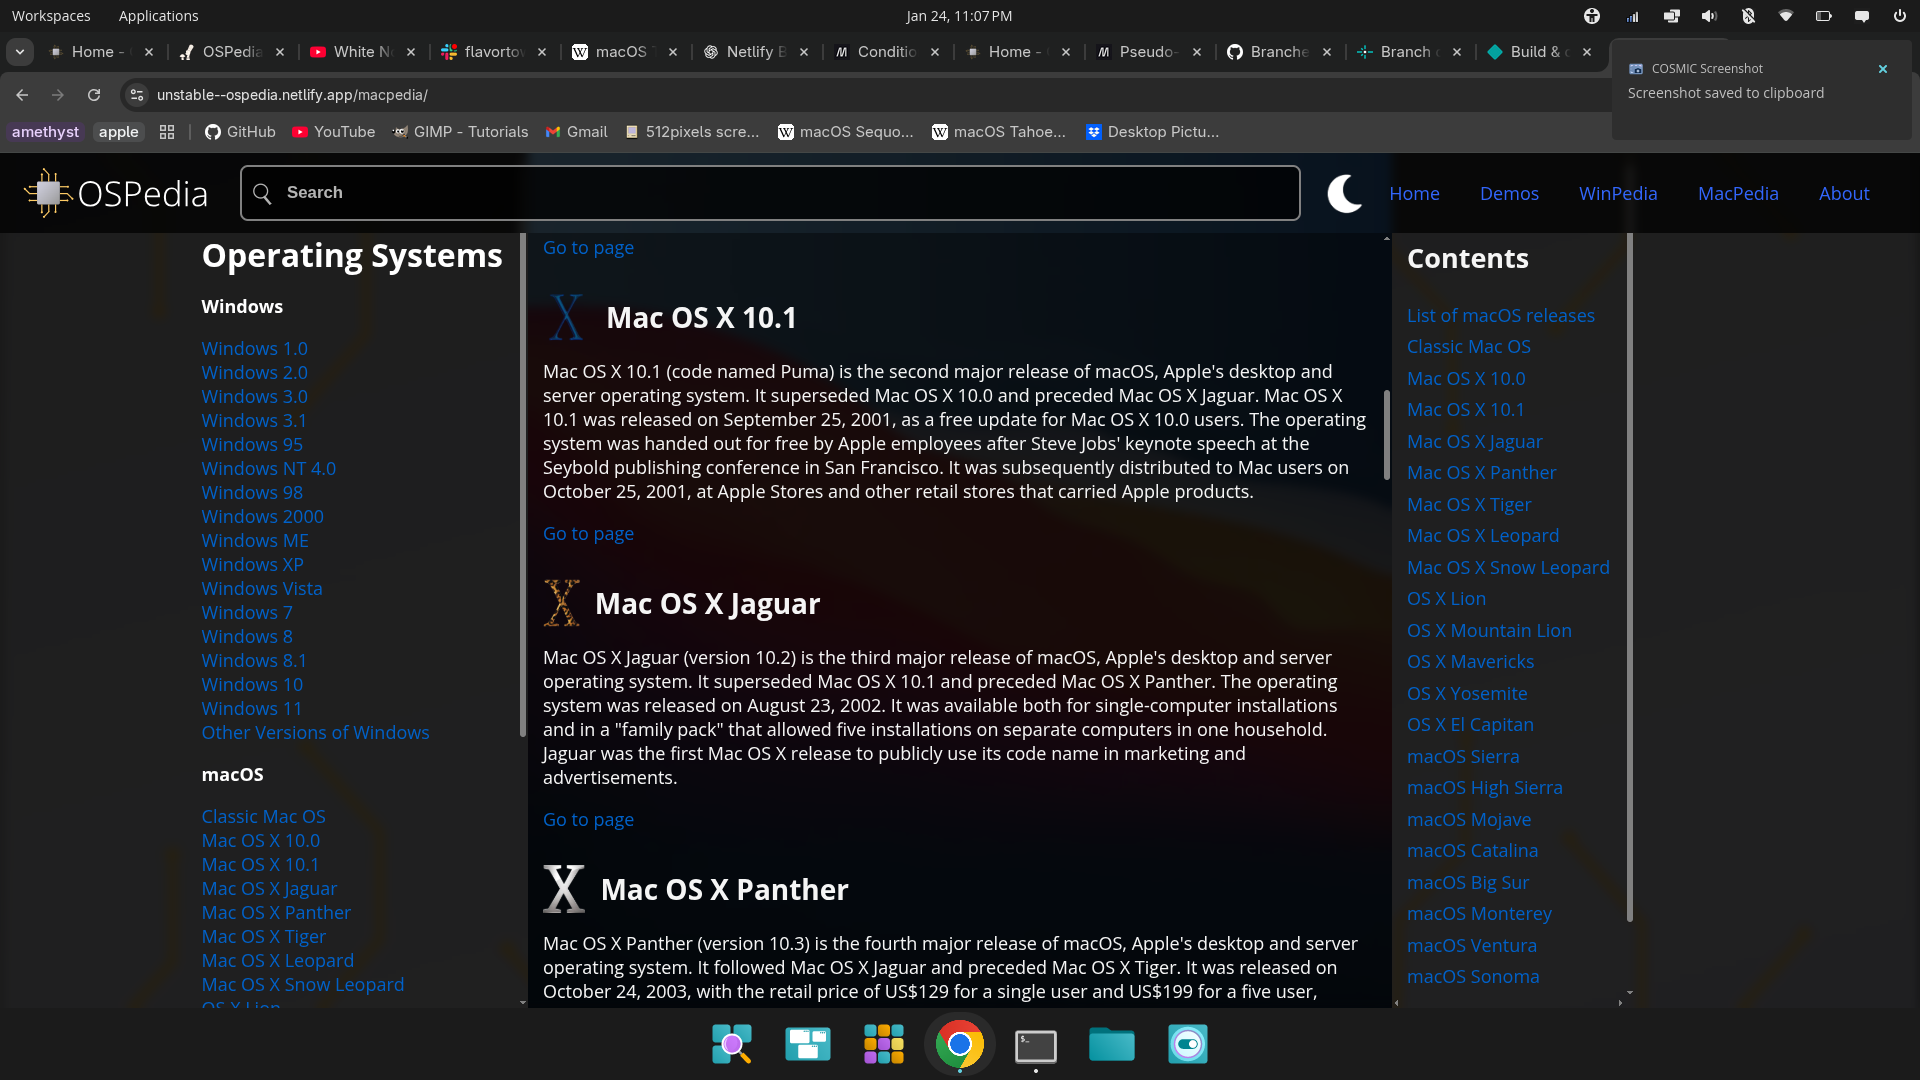Reload the page in browser

click(94, 95)
